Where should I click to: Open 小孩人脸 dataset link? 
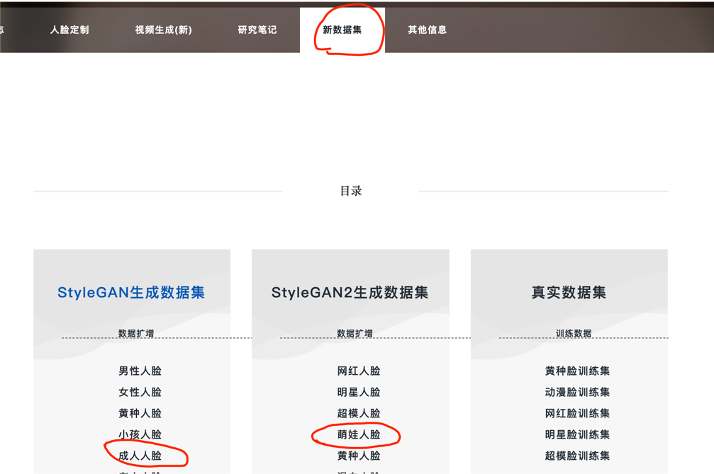point(140,434)
